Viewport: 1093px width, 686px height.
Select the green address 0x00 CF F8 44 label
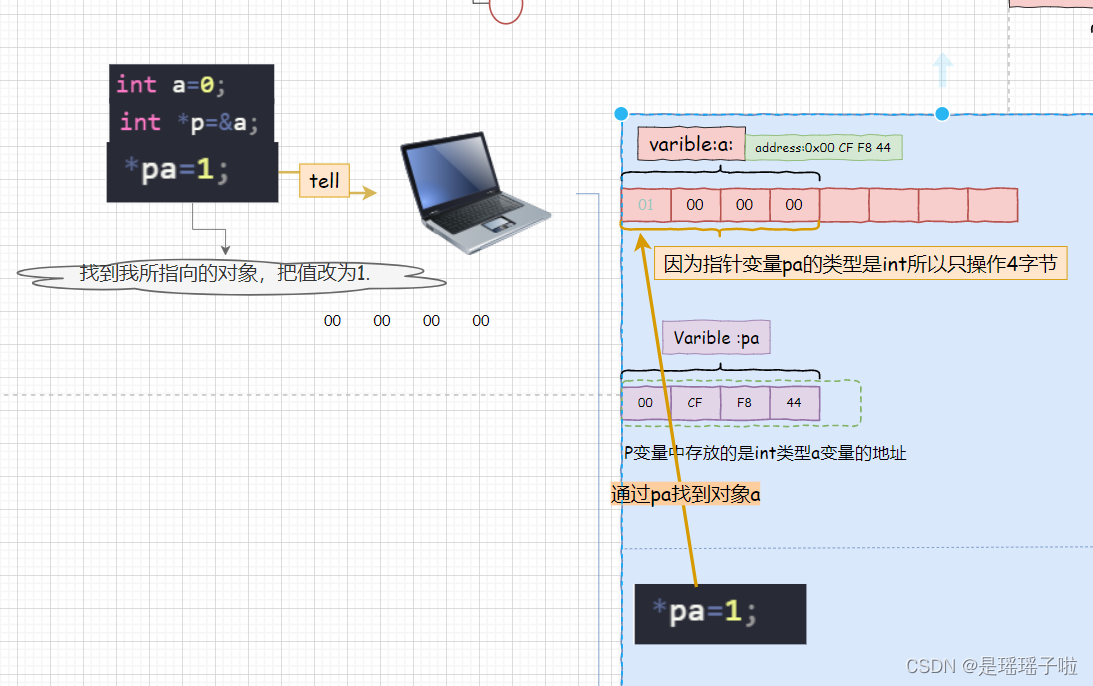[x=823, y=148]
